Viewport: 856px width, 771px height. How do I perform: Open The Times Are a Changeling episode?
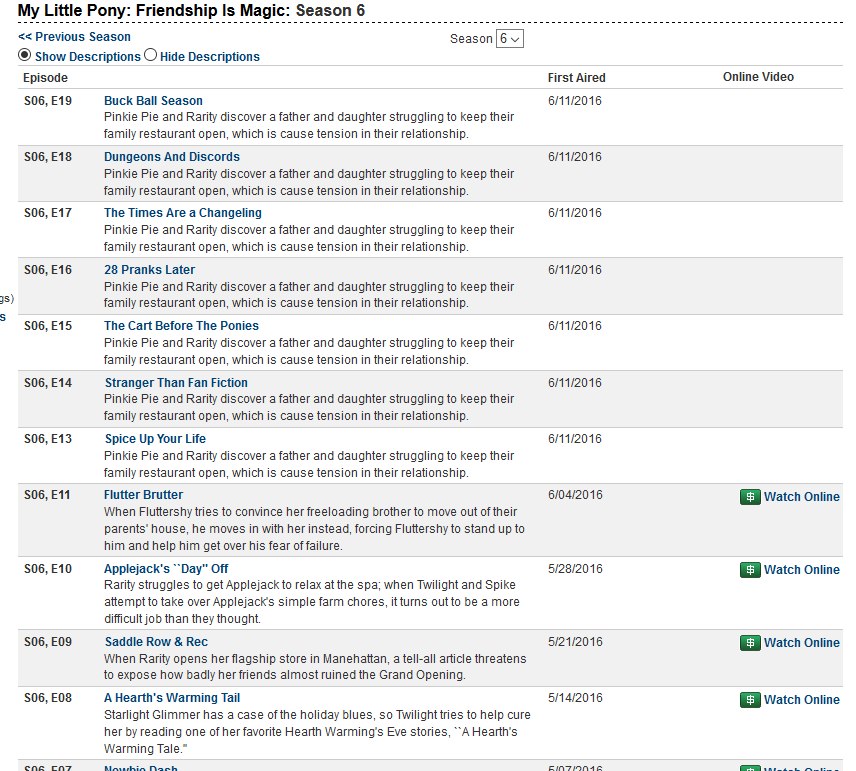coord(183,213)
